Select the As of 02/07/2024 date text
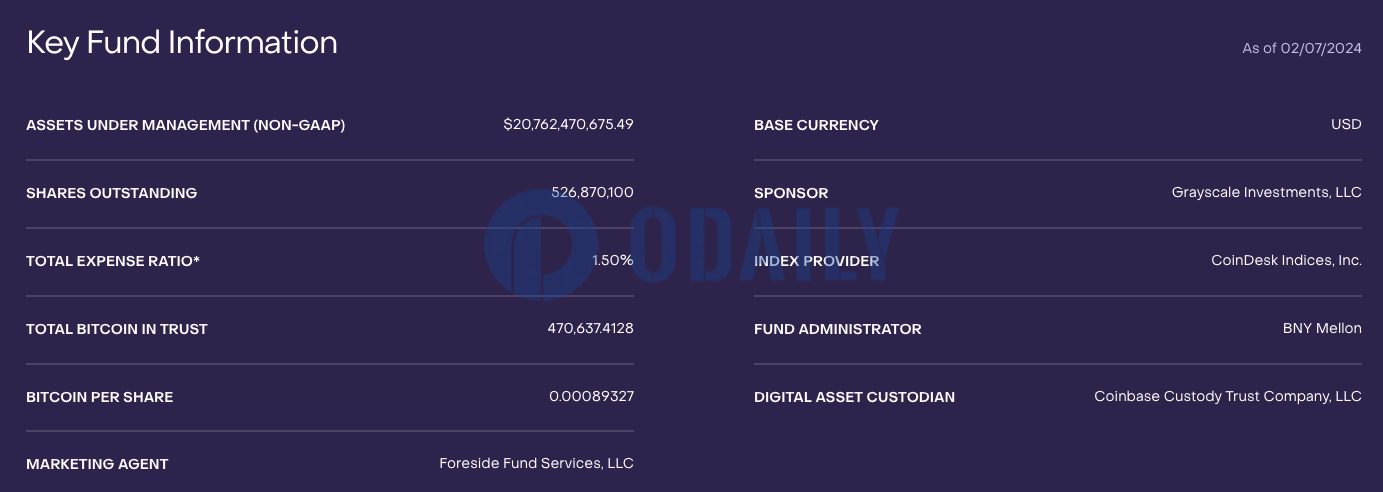 pos(1302,48)
